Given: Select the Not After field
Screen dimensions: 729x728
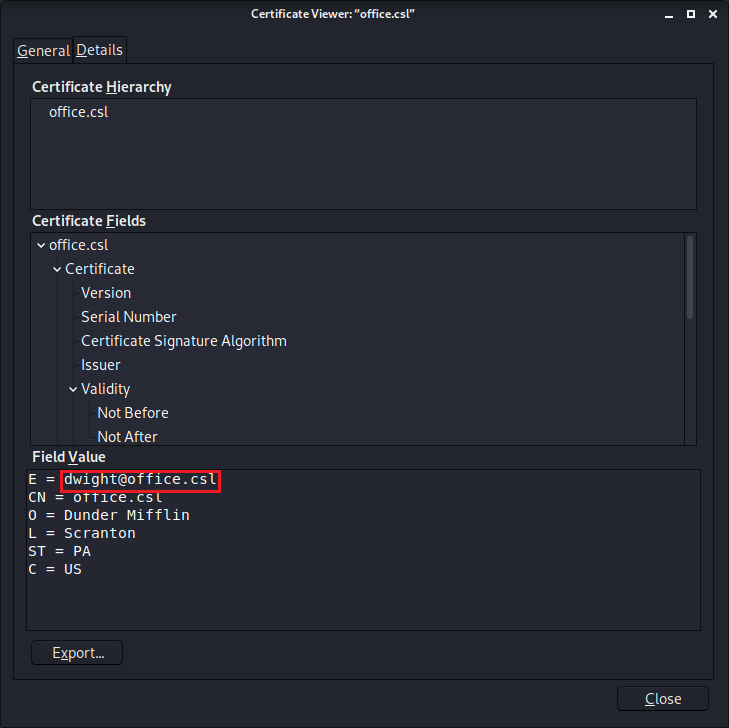Looking at the screenshot, I should [x=127, y=437].
